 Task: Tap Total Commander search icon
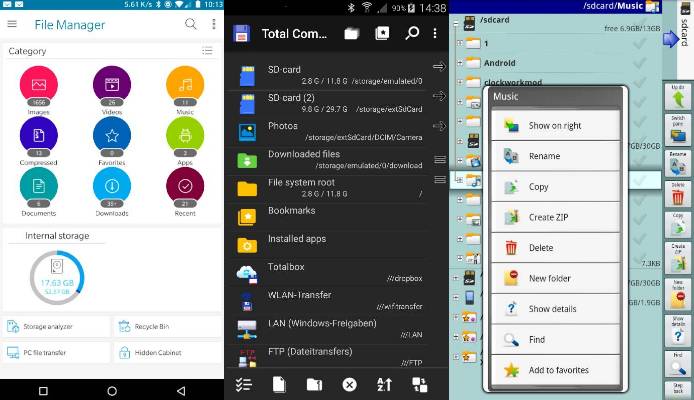click(x=412, y=33)
